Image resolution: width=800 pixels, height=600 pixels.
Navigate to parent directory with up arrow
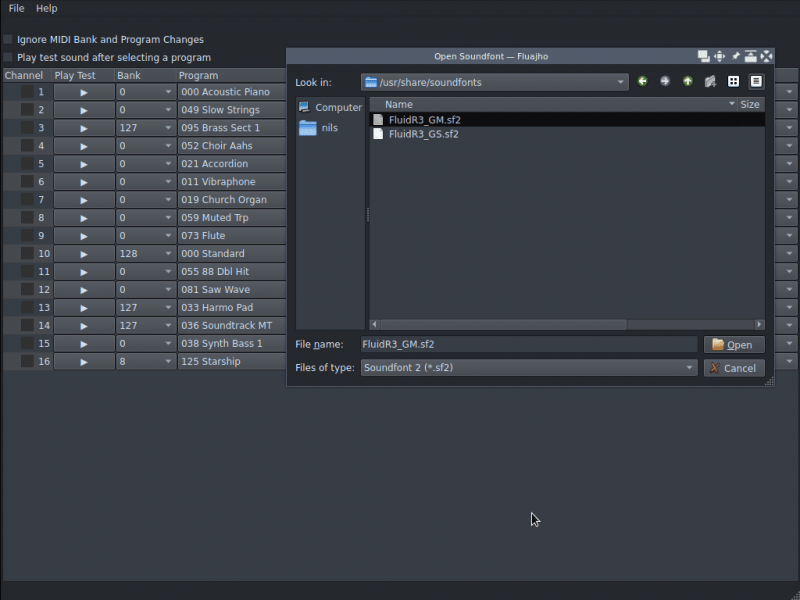pyautogui.click(x=688, y=82)
